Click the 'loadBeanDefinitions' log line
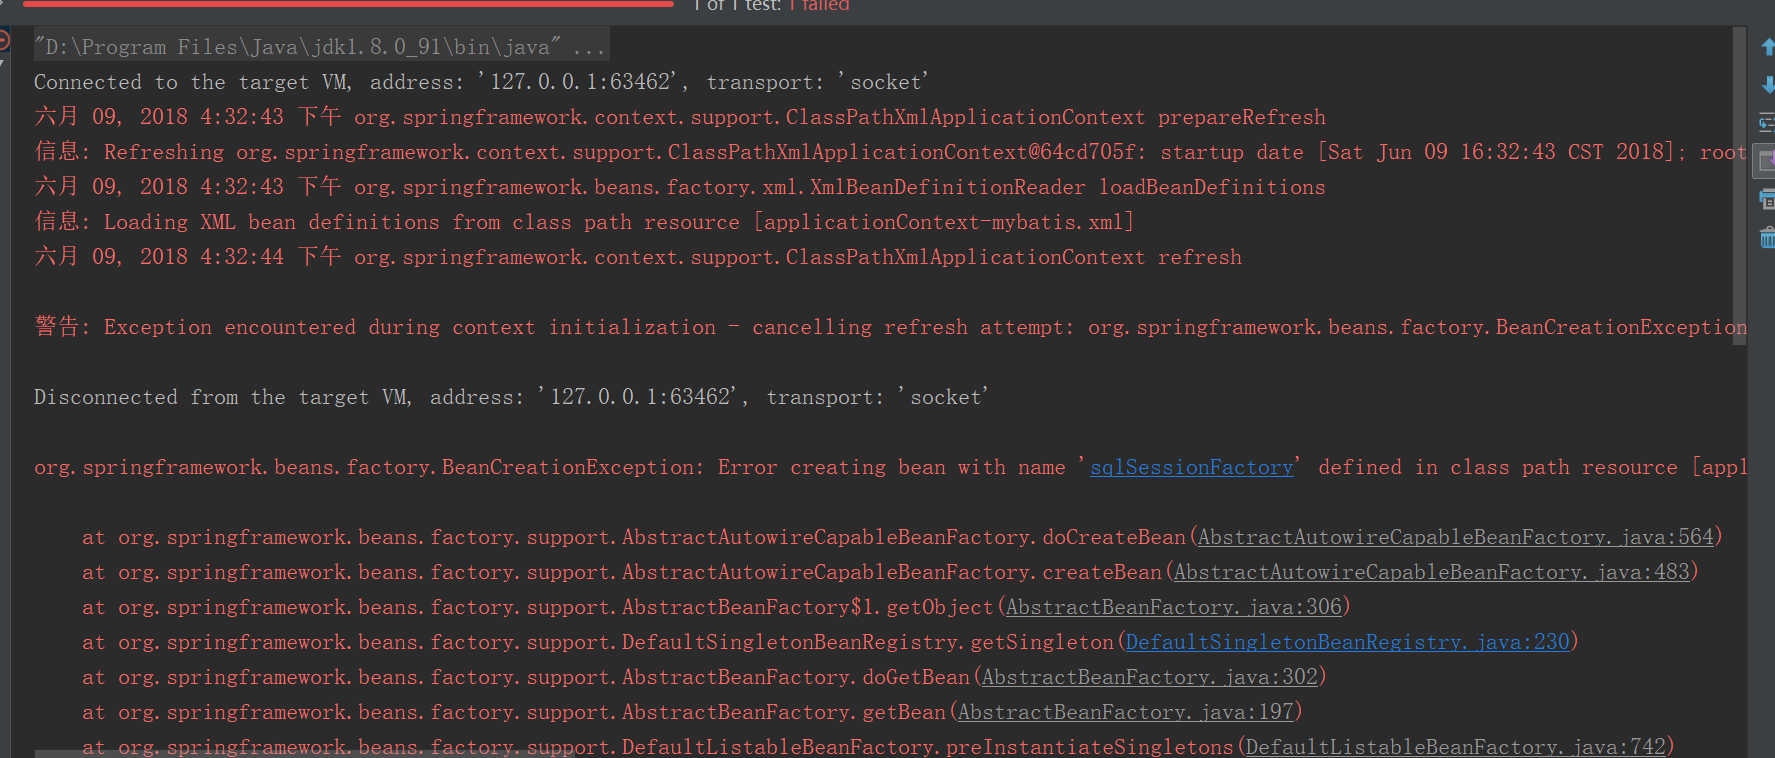Screen dimensions: 1775x758 tap(680, 187)
